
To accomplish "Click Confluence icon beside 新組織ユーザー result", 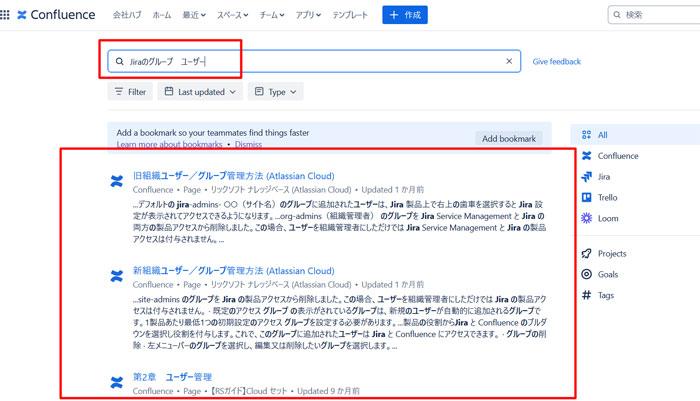I will 117,276.
